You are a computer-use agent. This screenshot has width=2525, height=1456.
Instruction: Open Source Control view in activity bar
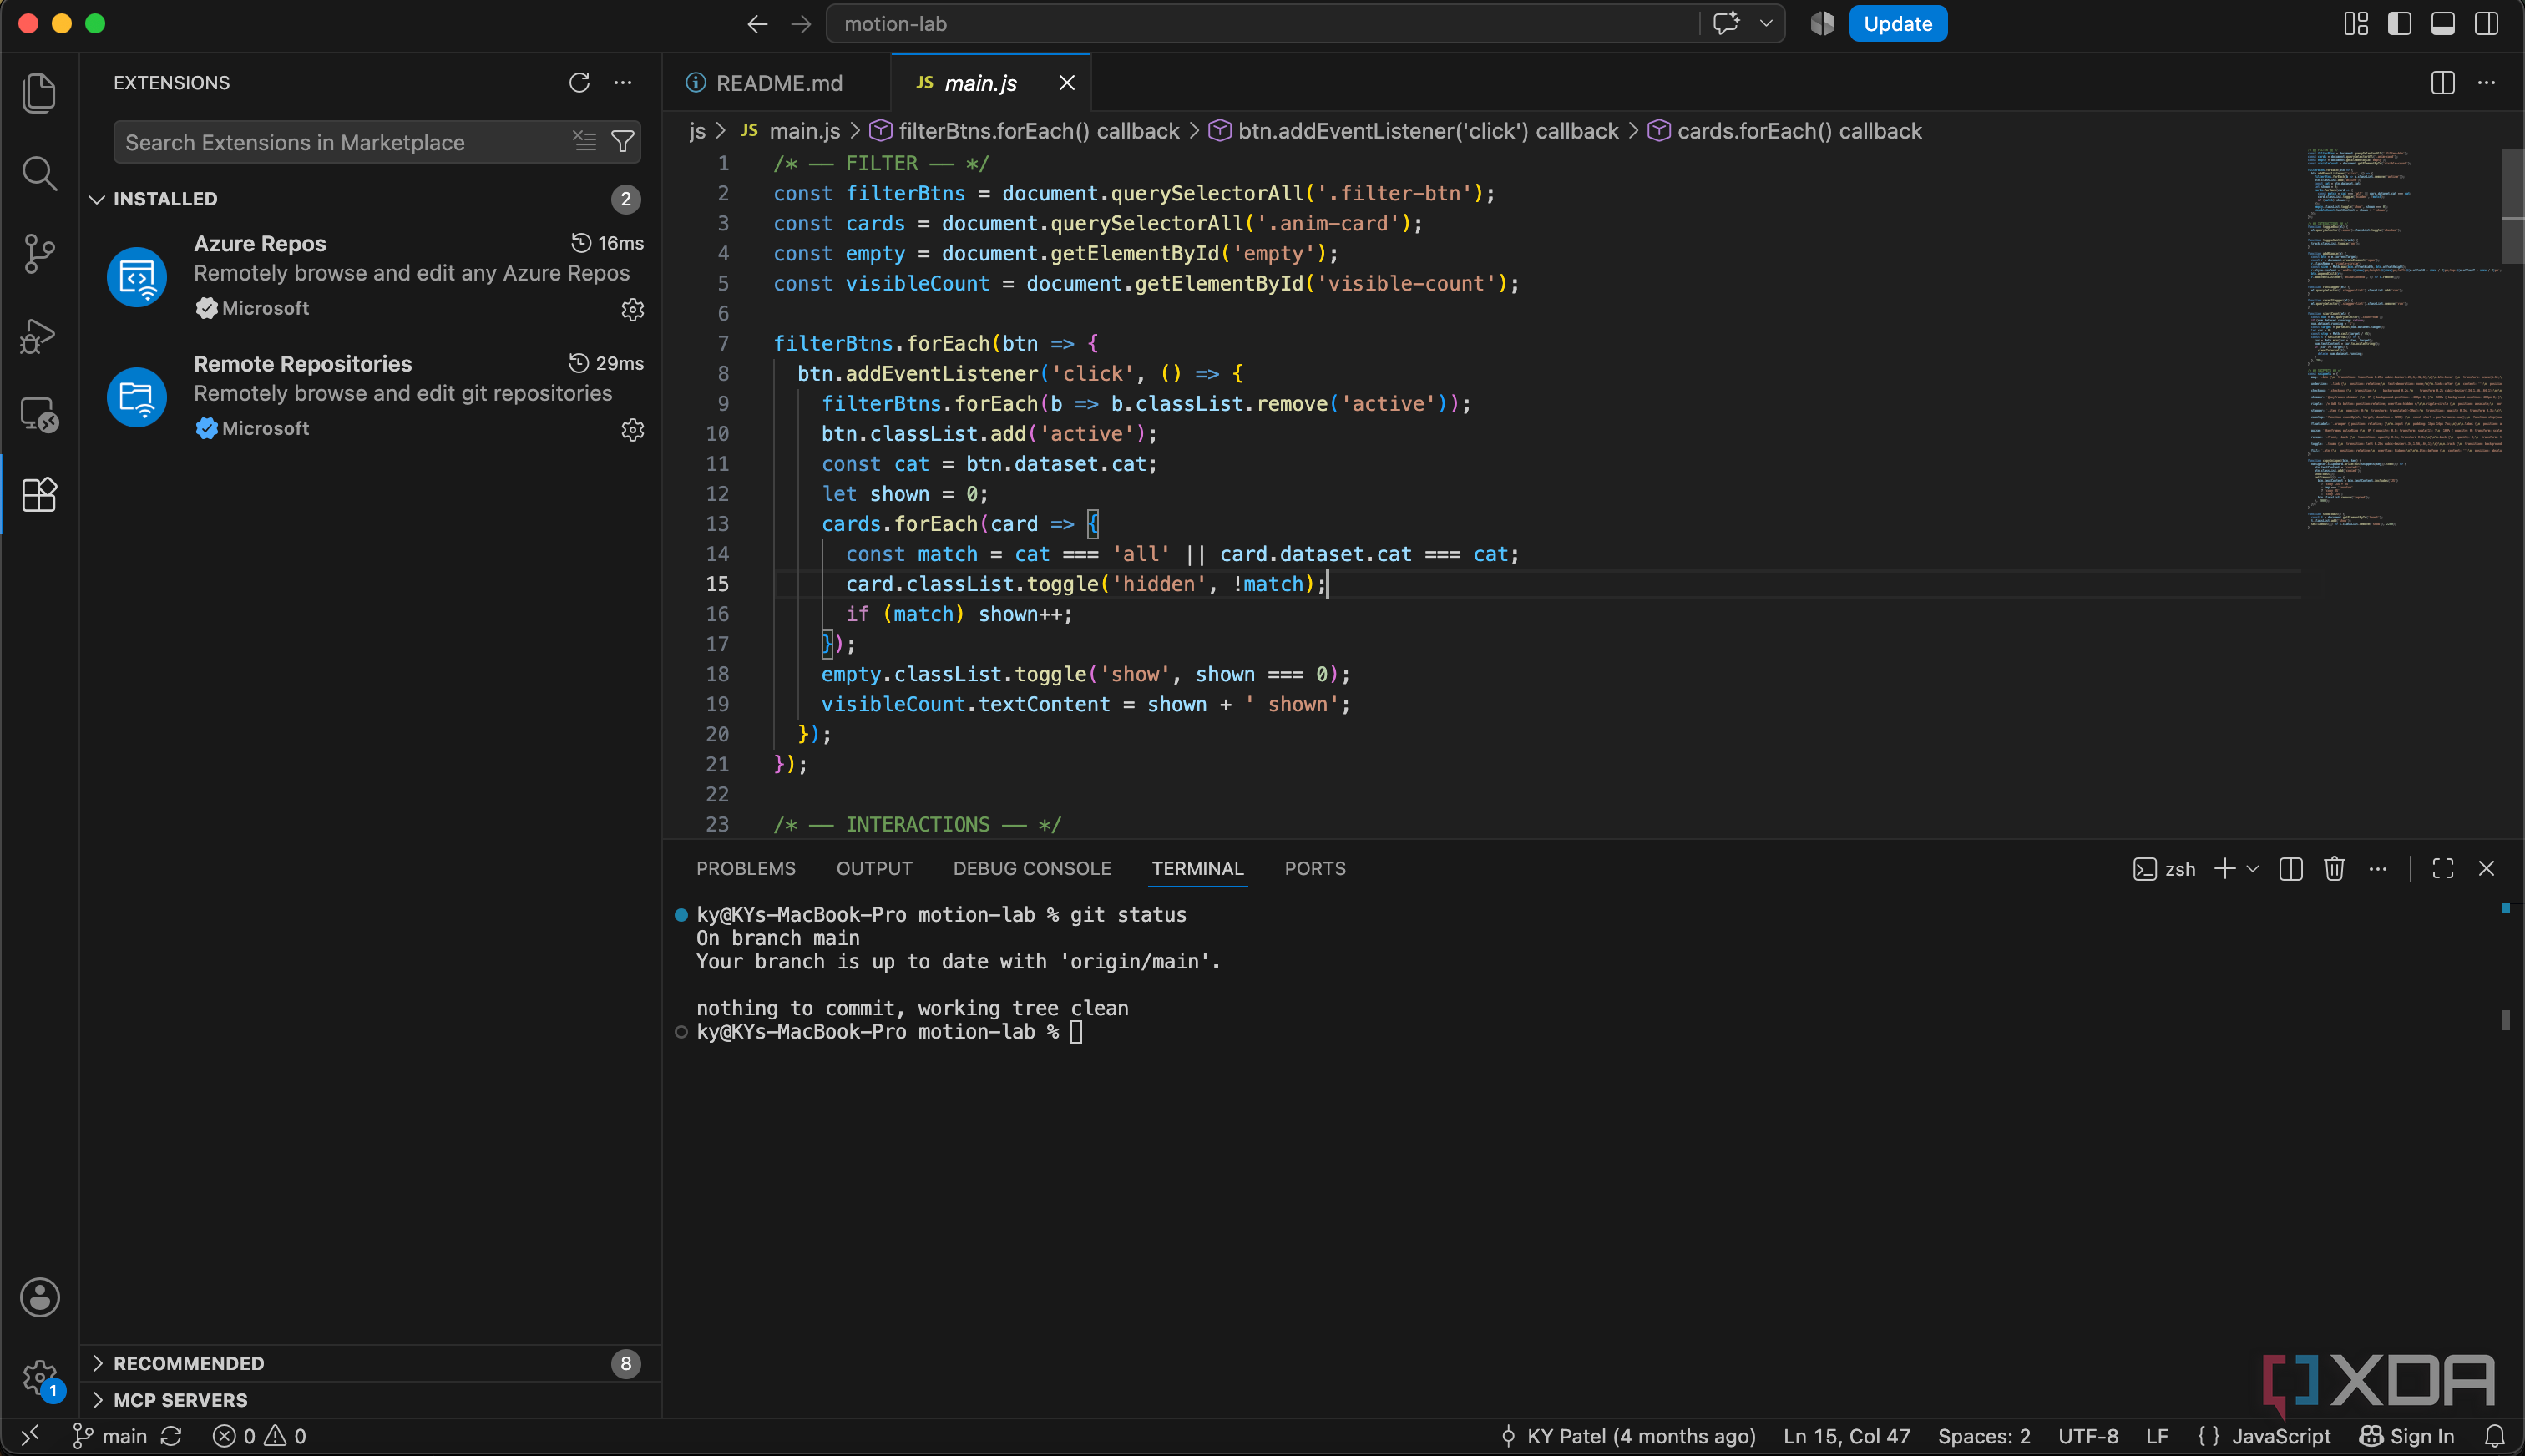pos(39,254)
